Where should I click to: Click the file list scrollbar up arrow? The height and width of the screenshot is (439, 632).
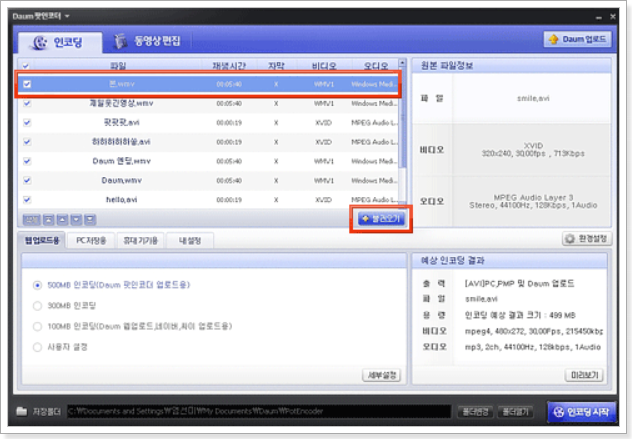[x=402, y=63]
